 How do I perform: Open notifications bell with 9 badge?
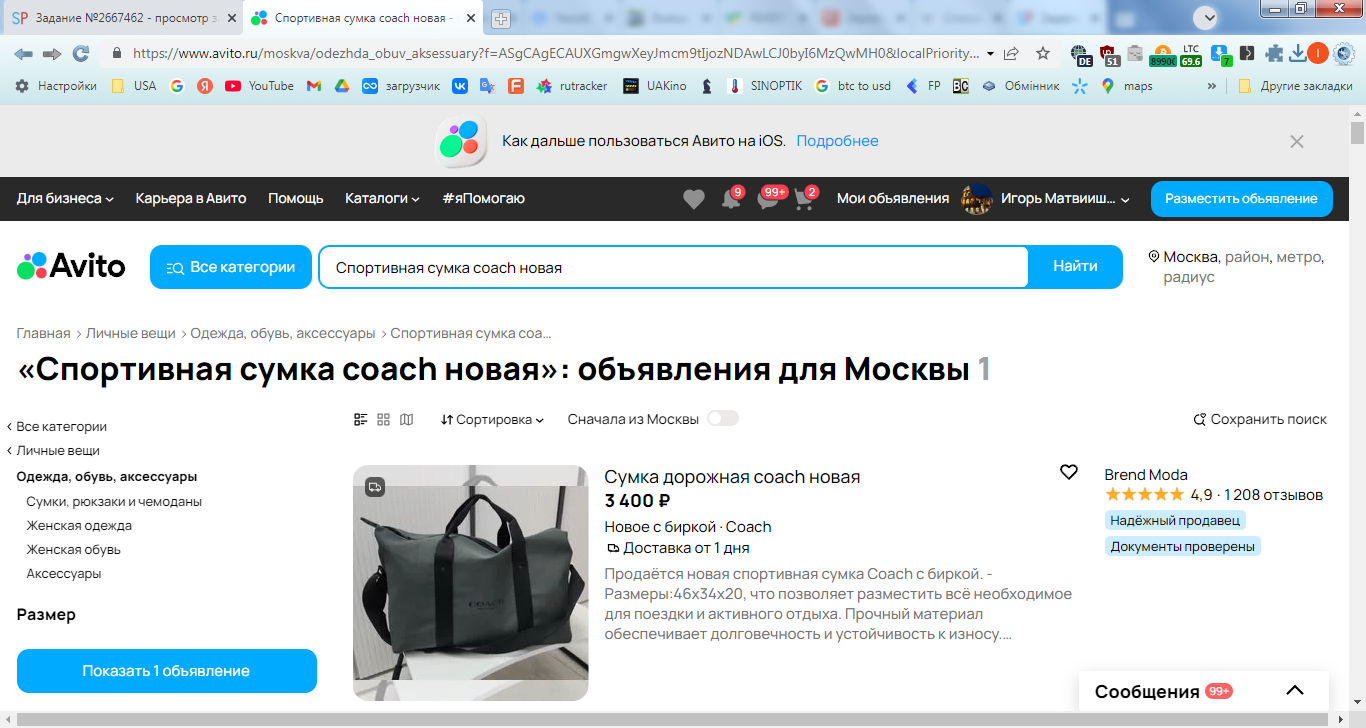732,199
